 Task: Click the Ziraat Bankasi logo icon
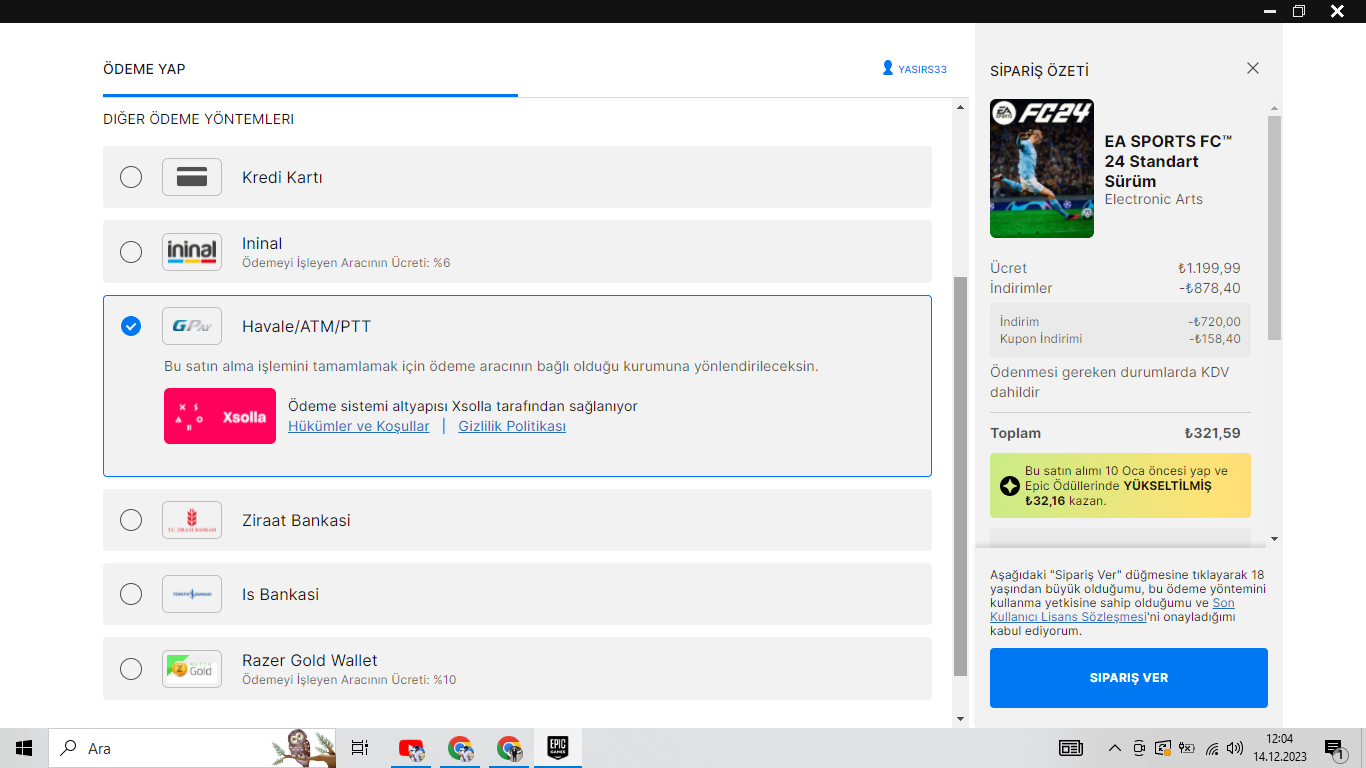click(x=192, y=520)
